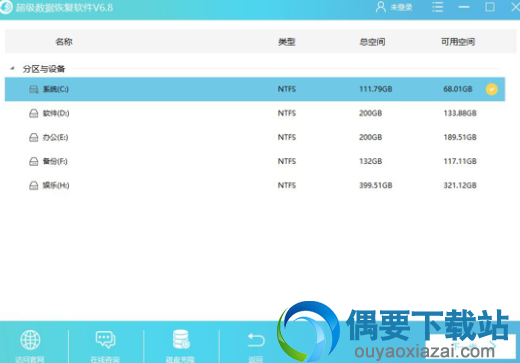Click the 类型 column header
Viewport: 520px width, 363px height.
(x=287, y=42)
